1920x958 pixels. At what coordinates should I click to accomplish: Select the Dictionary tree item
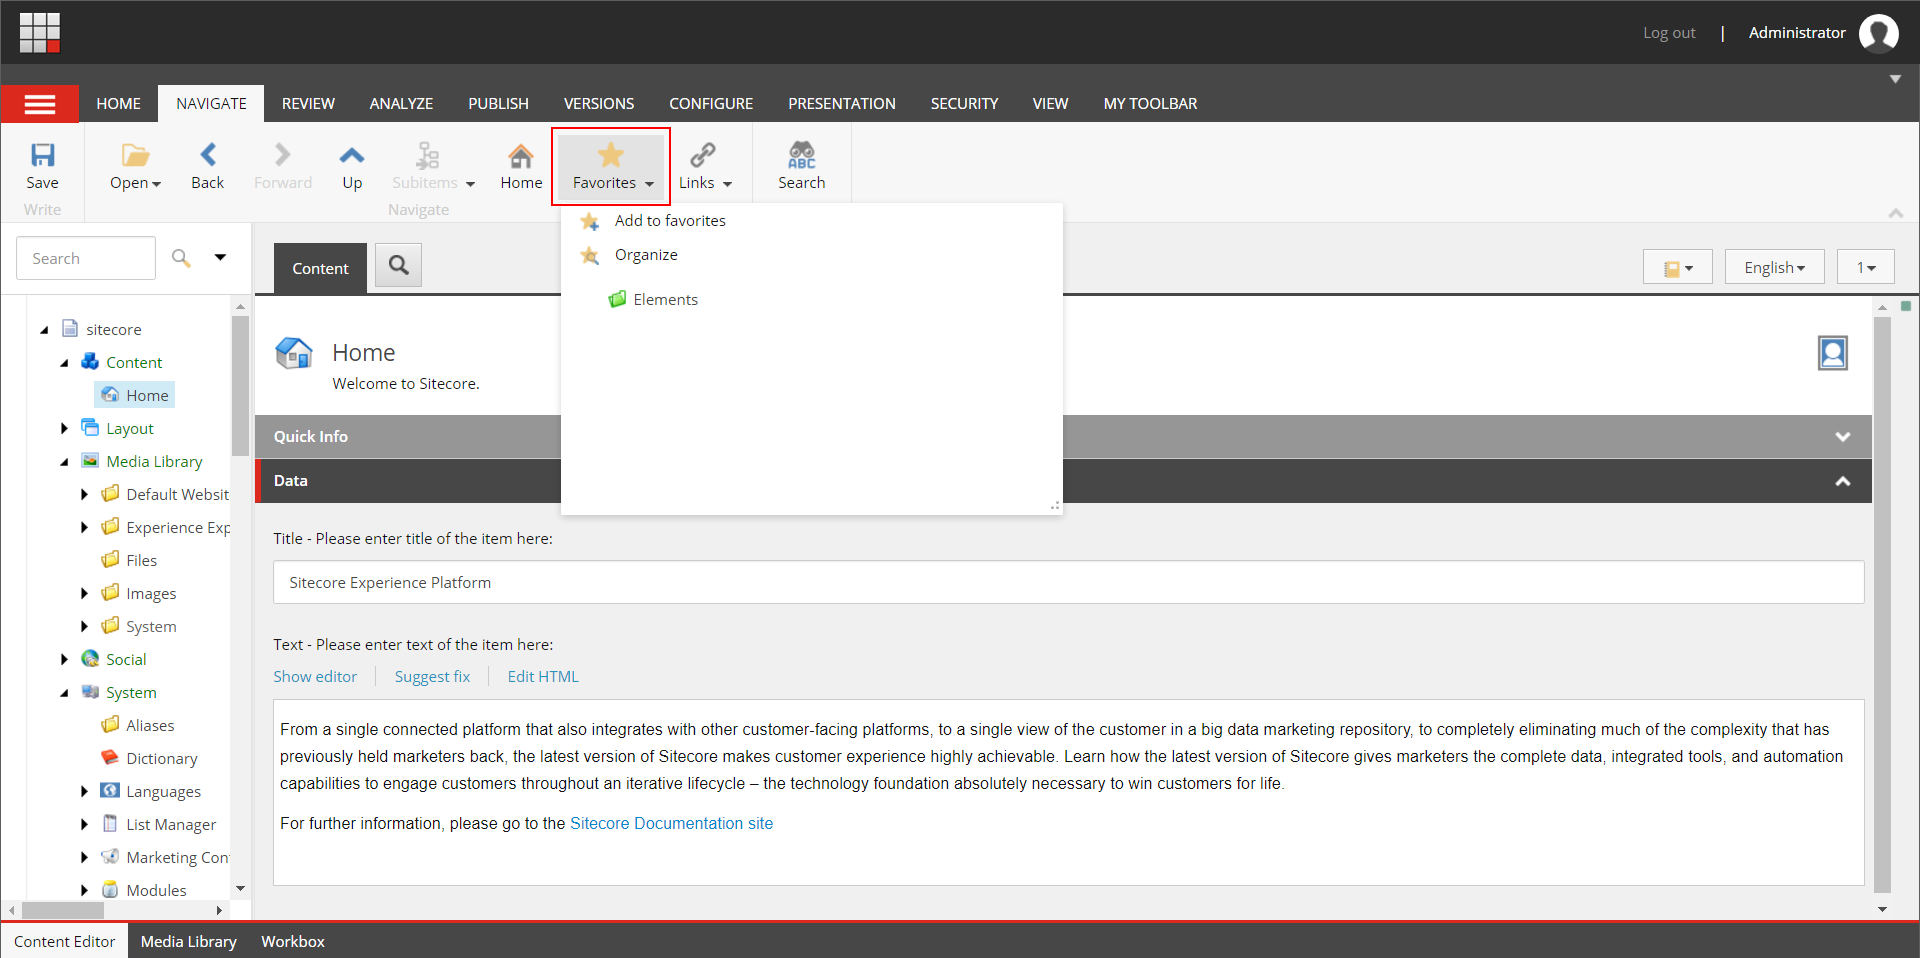[162, 758]
